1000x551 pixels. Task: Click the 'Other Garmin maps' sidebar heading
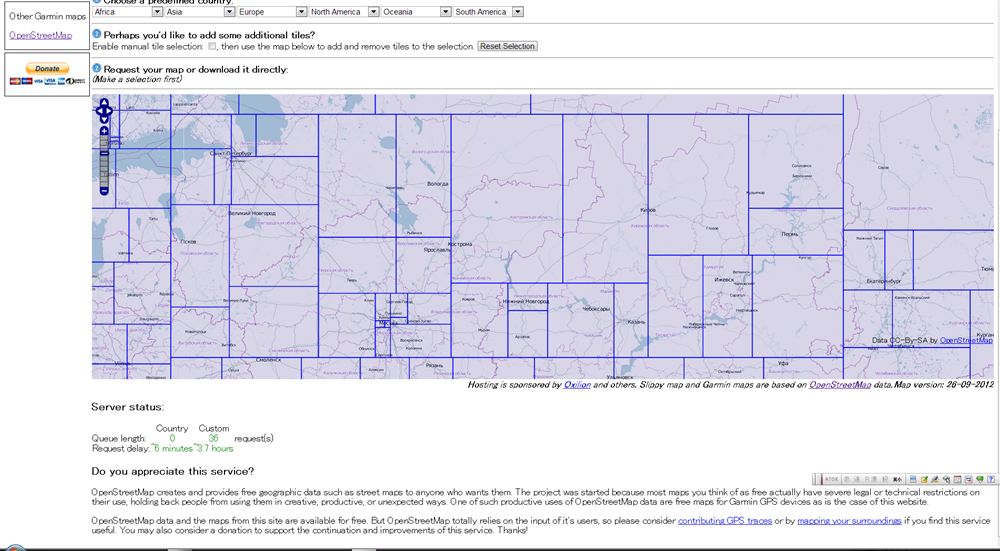(x=47, y=17)
